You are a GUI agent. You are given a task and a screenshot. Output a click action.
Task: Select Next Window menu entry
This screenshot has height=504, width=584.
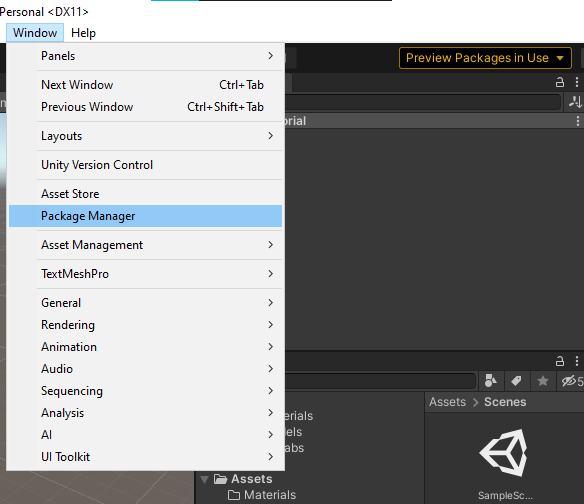tap(145, 85)
